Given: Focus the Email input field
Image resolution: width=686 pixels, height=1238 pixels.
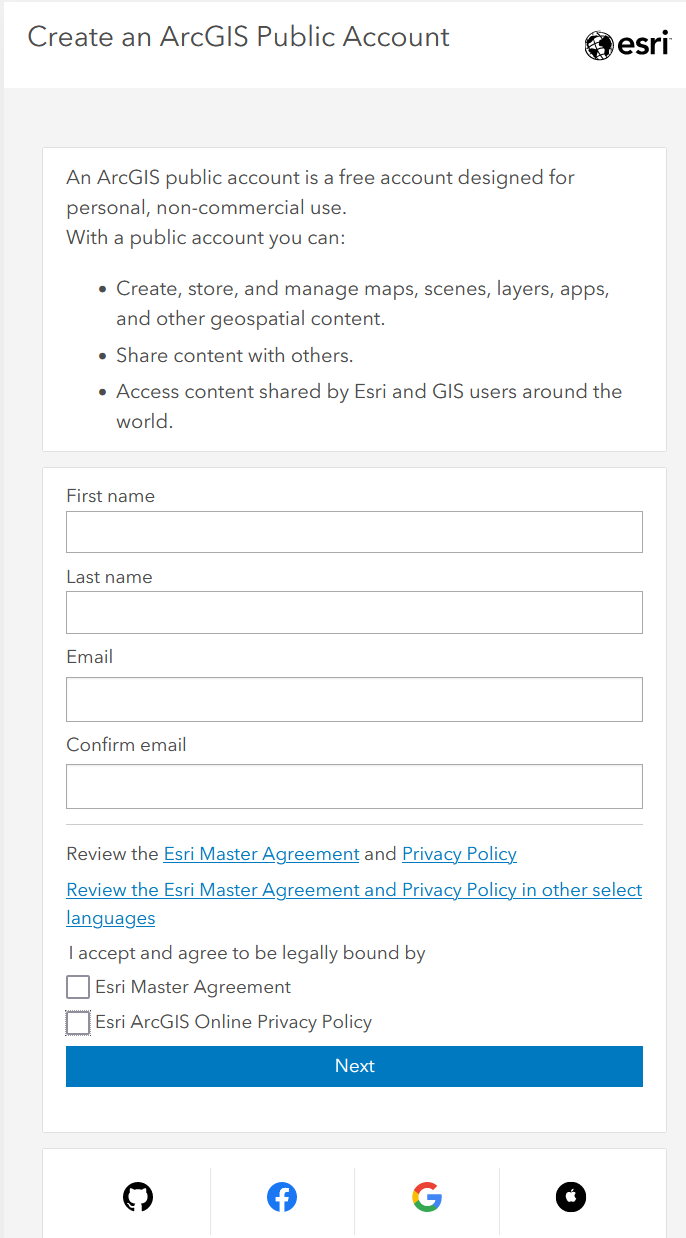Looking at the screenshot, I should [354, 699].
